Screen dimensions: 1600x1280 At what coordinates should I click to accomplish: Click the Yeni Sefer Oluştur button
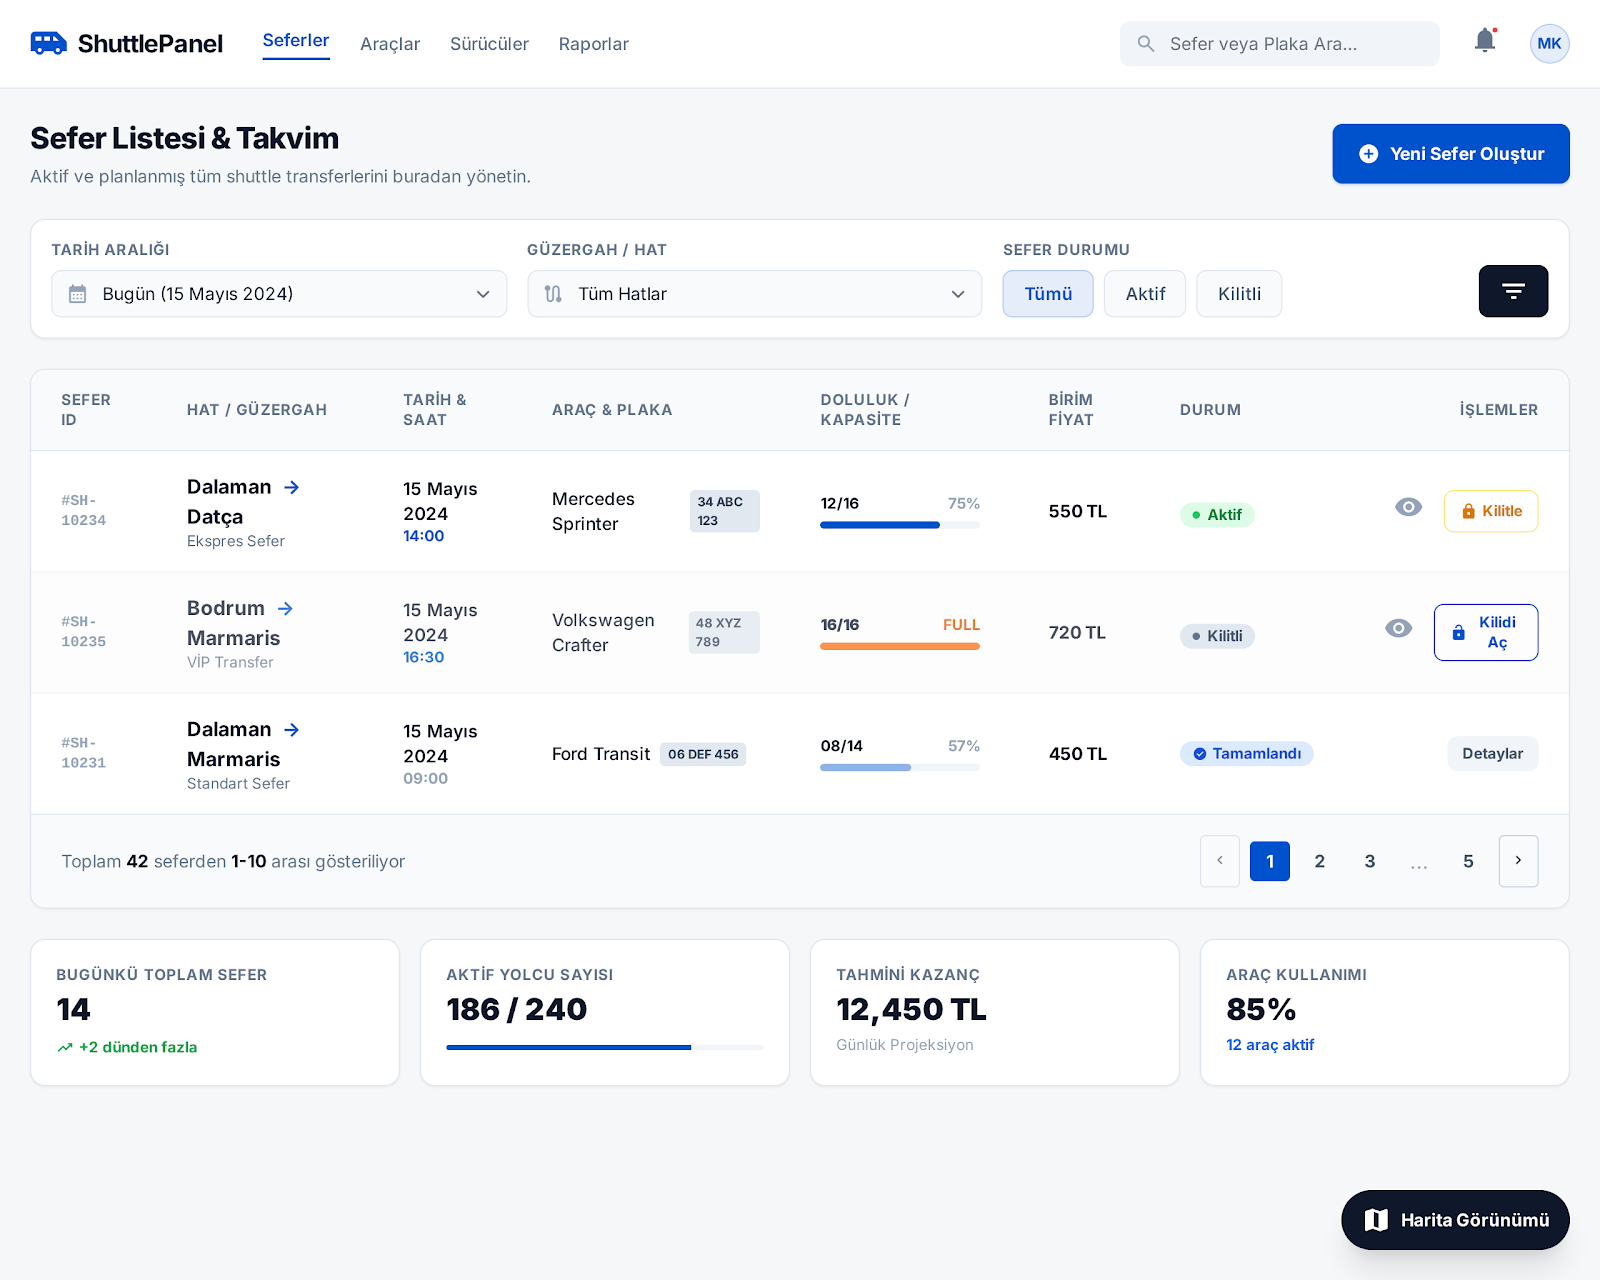1450,154
